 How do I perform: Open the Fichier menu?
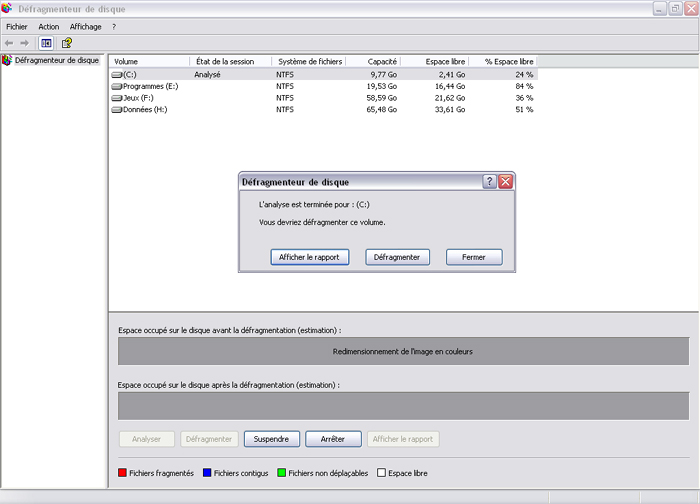[x=17, y=27]
